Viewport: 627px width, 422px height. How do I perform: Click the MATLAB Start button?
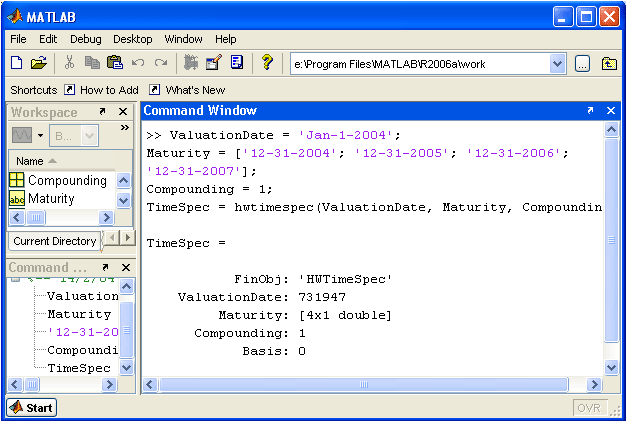coord(32,408)
